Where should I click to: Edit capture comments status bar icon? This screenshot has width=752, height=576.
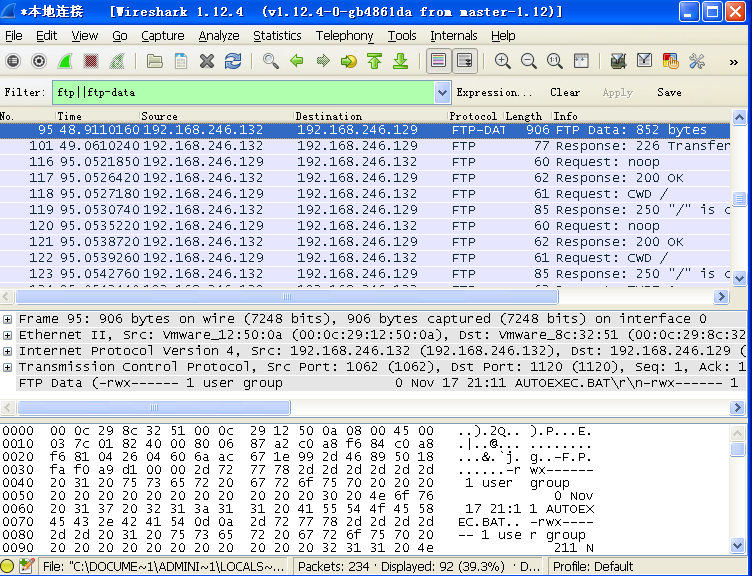27,566
